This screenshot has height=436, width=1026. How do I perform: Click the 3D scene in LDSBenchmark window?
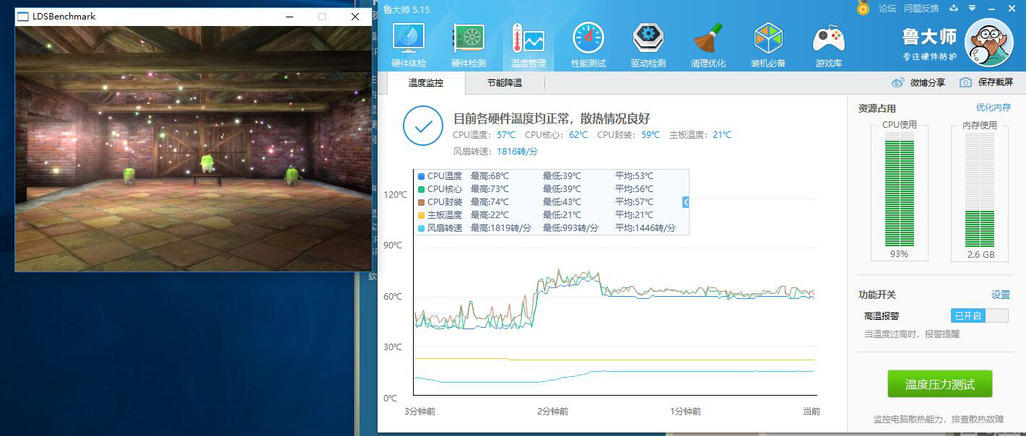click(193, 149)
